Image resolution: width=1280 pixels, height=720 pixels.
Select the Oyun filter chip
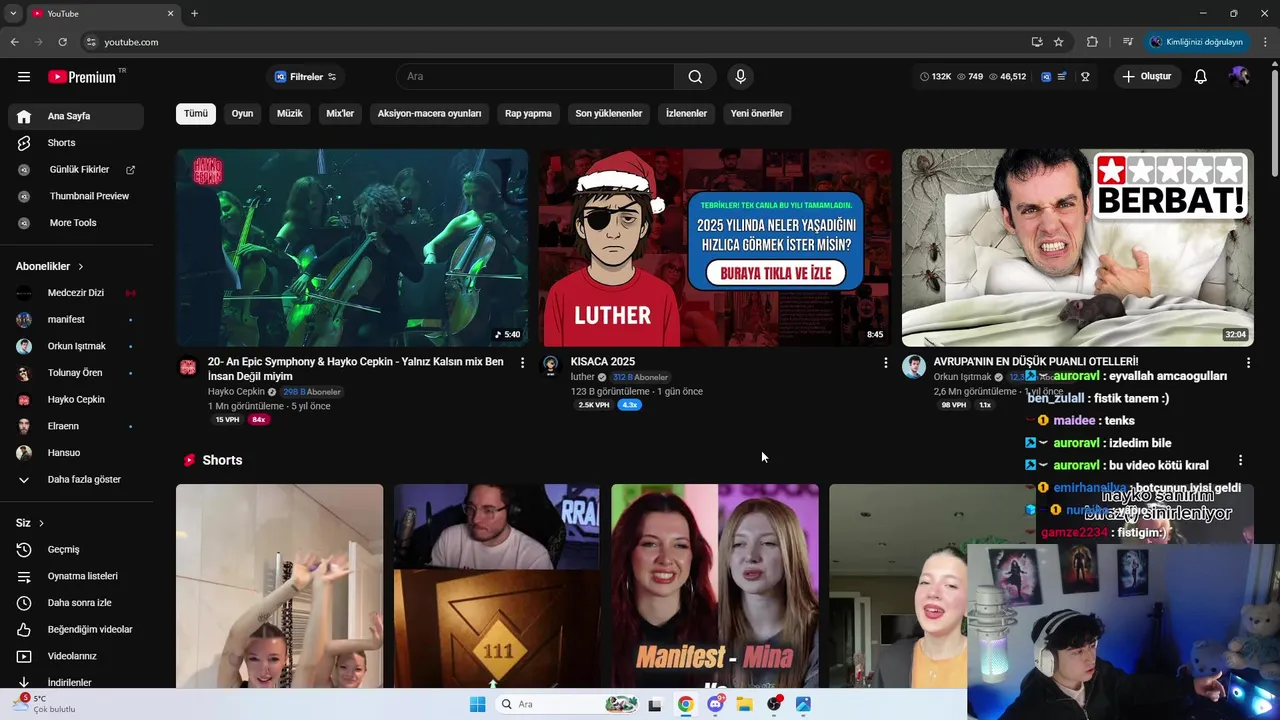(x=242, y=113)
